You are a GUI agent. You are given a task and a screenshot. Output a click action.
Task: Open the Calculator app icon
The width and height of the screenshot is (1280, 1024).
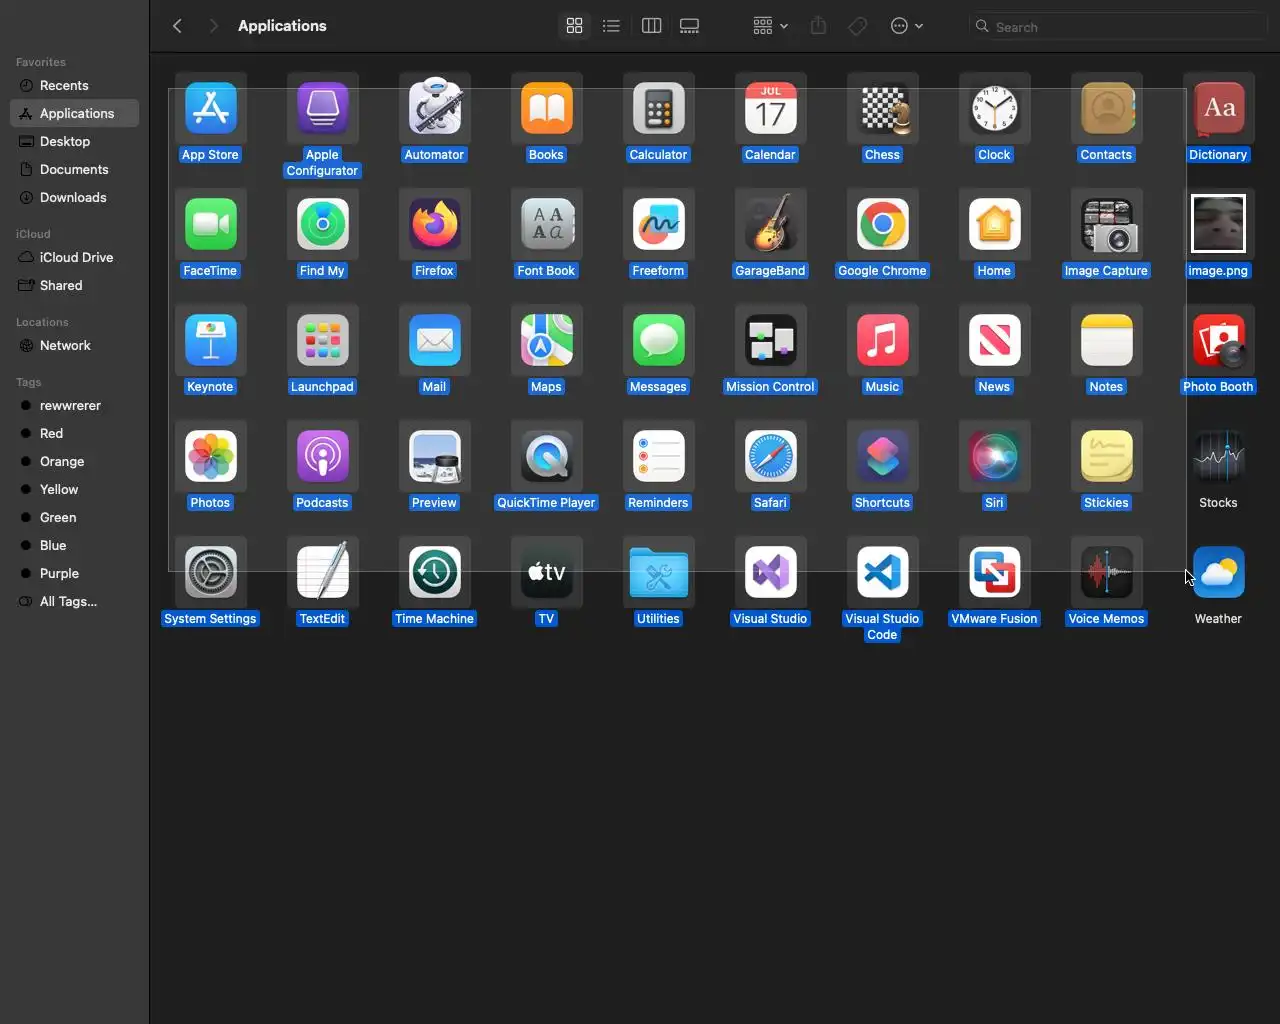coord(658,108)
